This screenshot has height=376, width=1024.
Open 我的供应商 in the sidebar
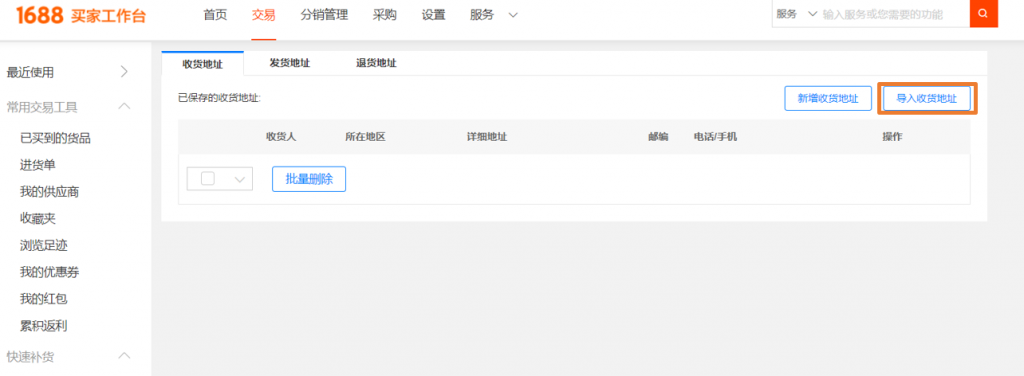tap(50, 192)
